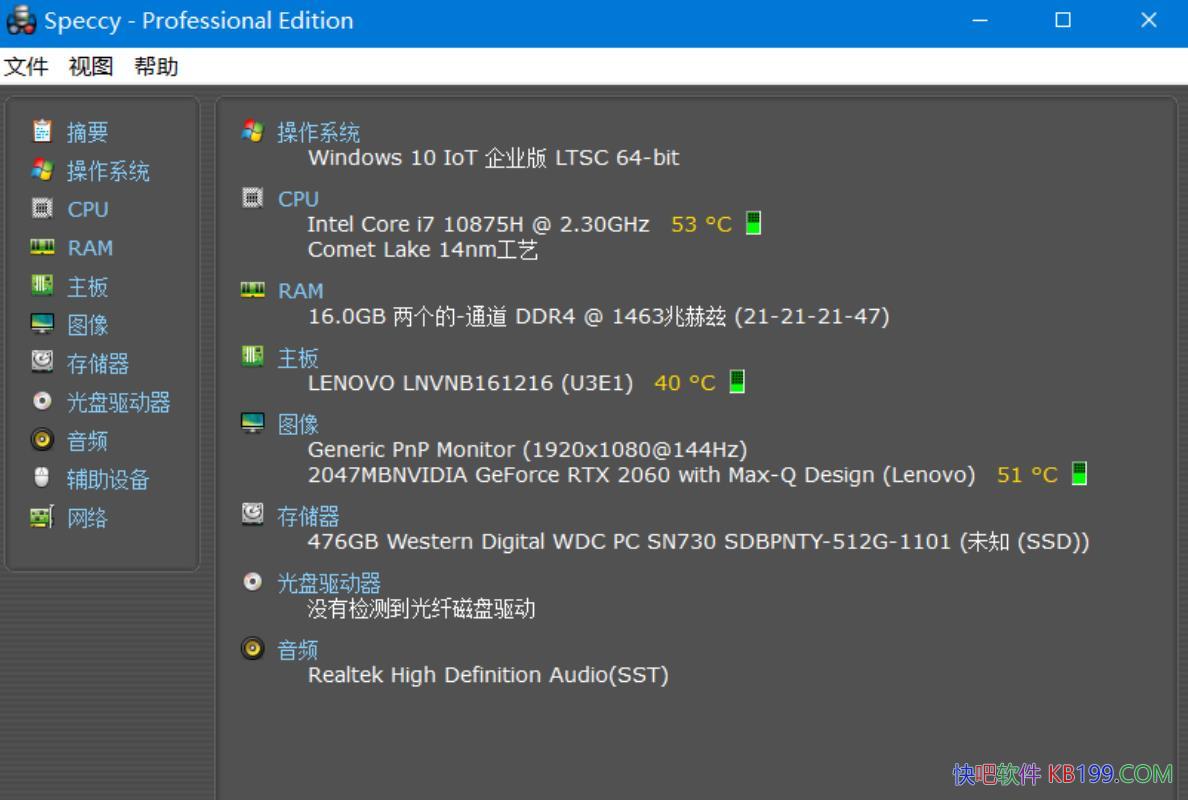Click the motherboard icon next to 主板
This screenshot has height=800, width=1188.
pos(43,286)
